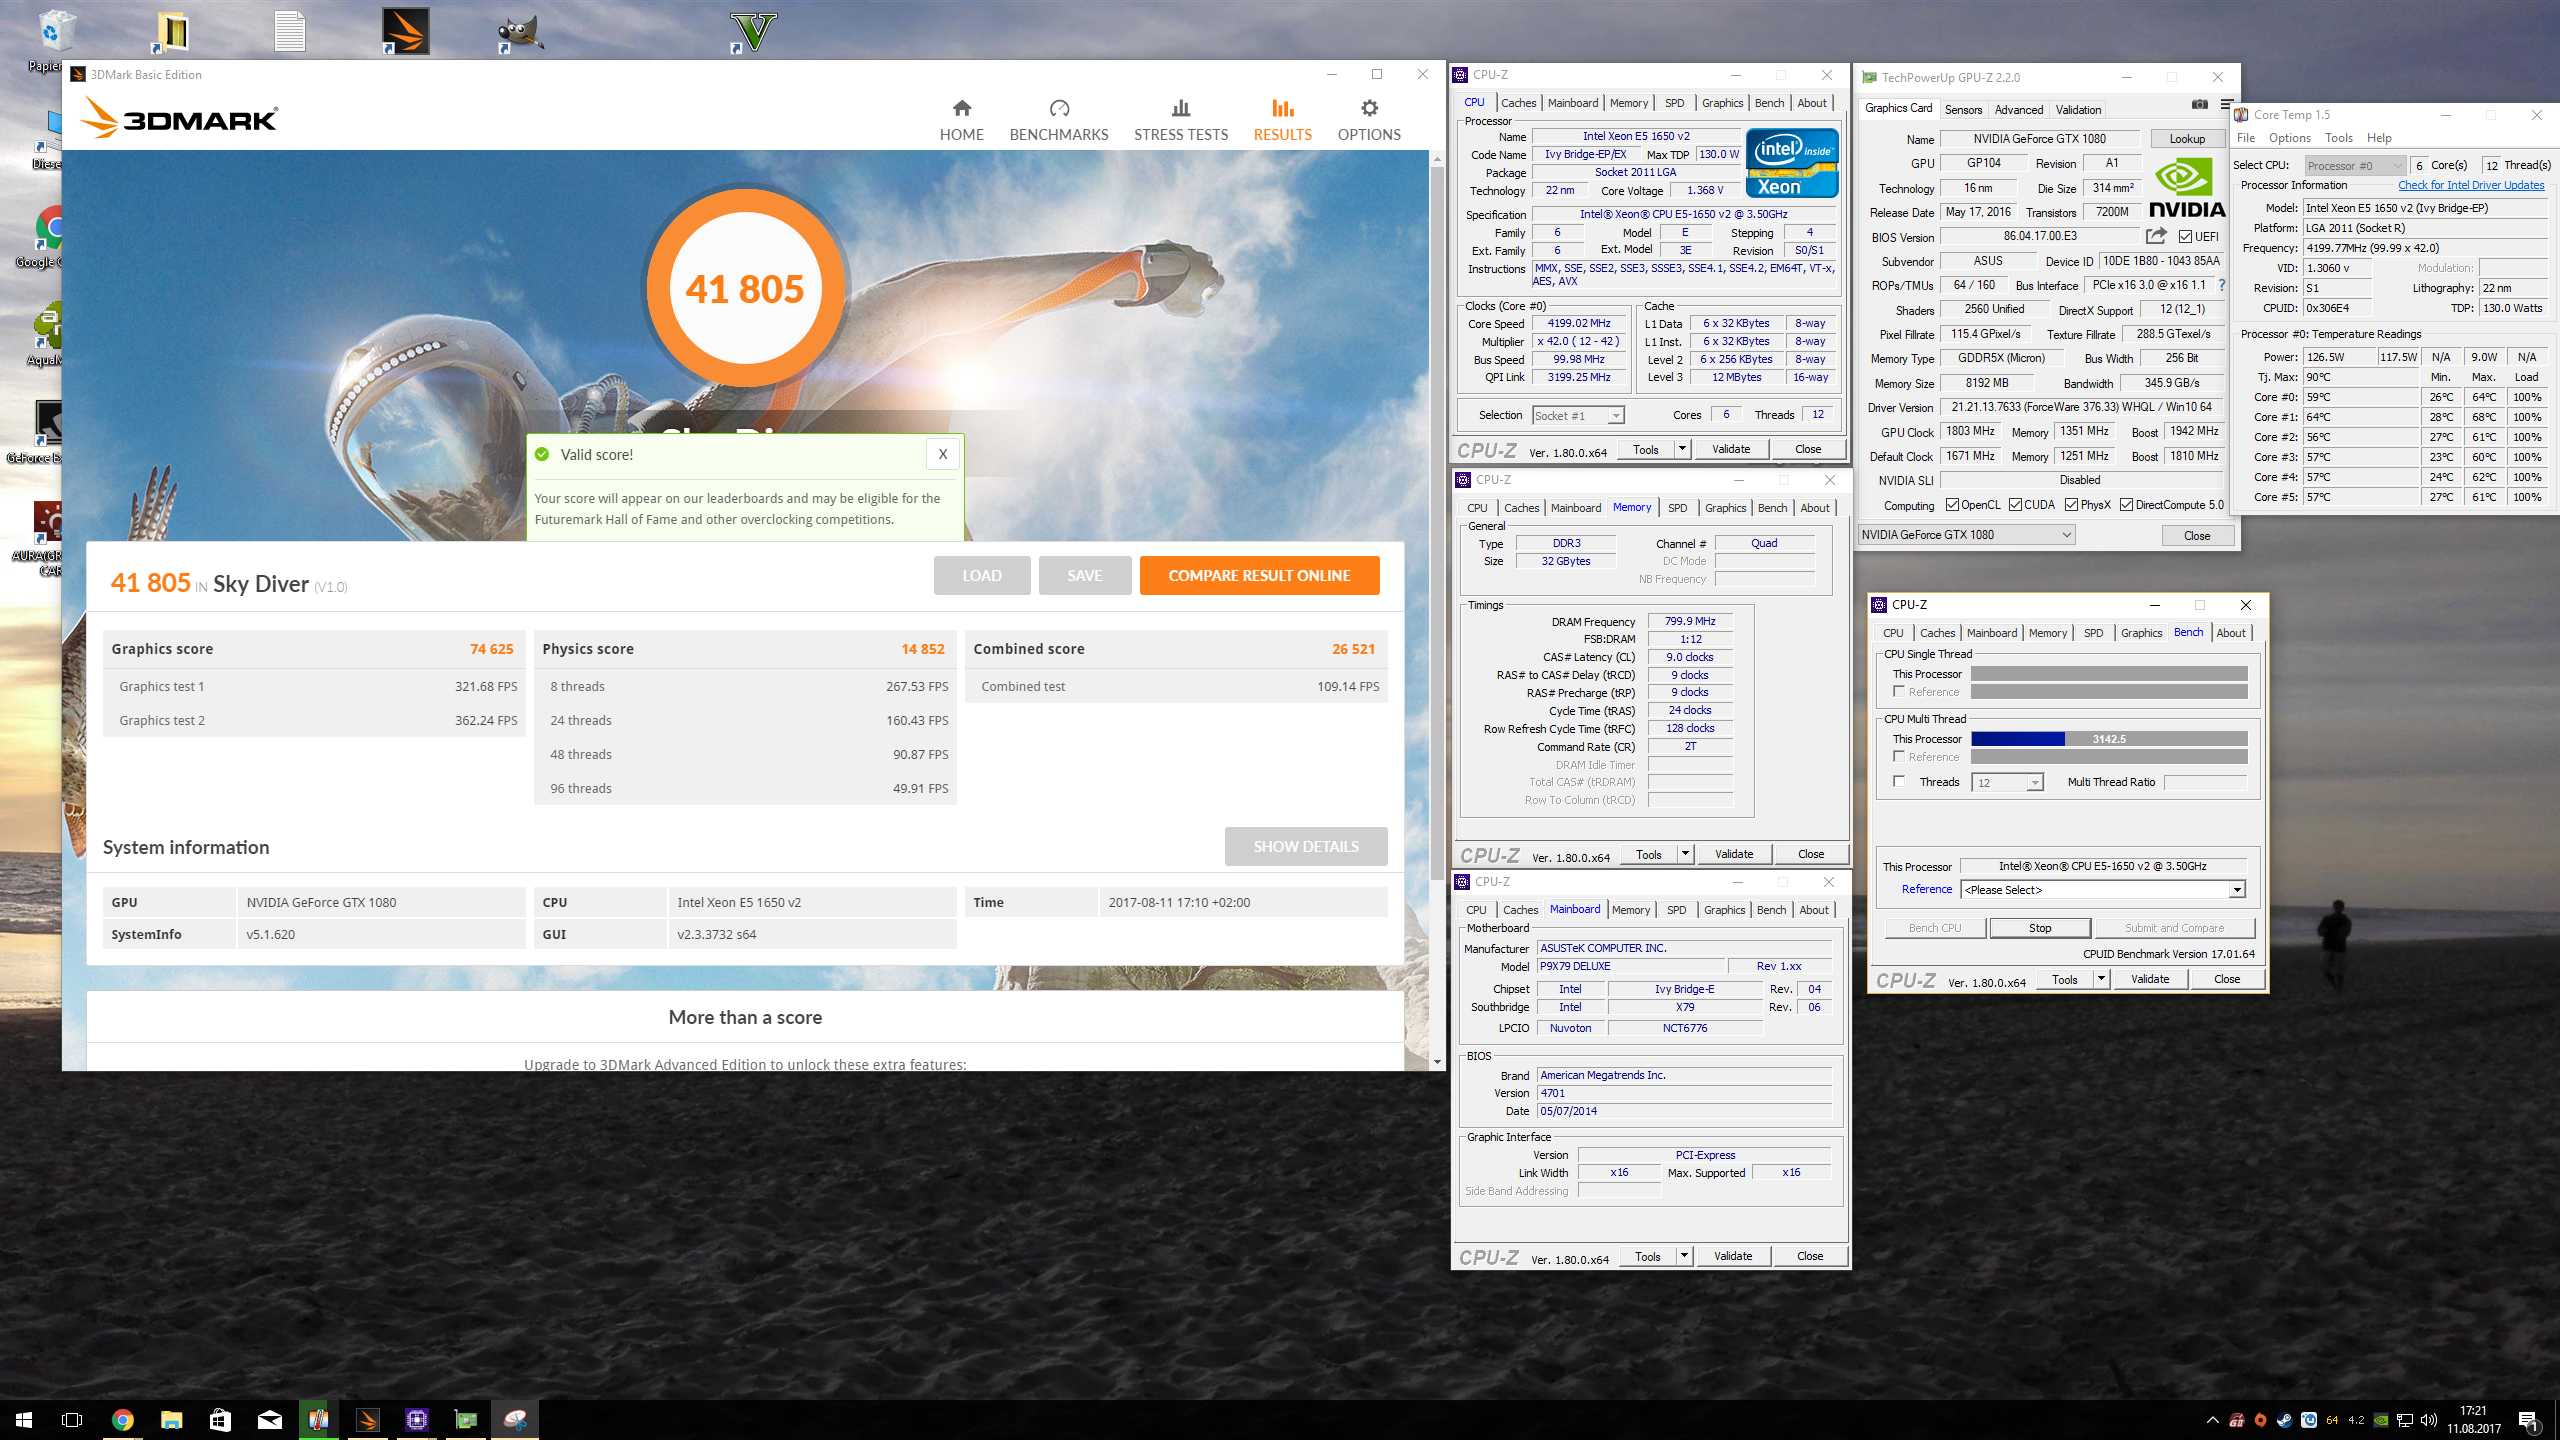Expand Tools arrow in CPU-Z Memory window
Screen dimensions: 2560x1440
click(1685, 854)
